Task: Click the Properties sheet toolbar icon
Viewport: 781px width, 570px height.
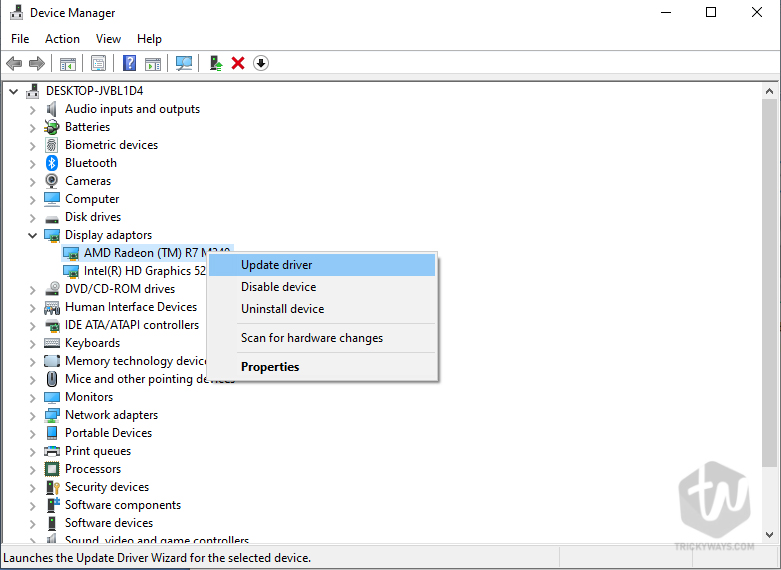Action: (x=98, y=63)
